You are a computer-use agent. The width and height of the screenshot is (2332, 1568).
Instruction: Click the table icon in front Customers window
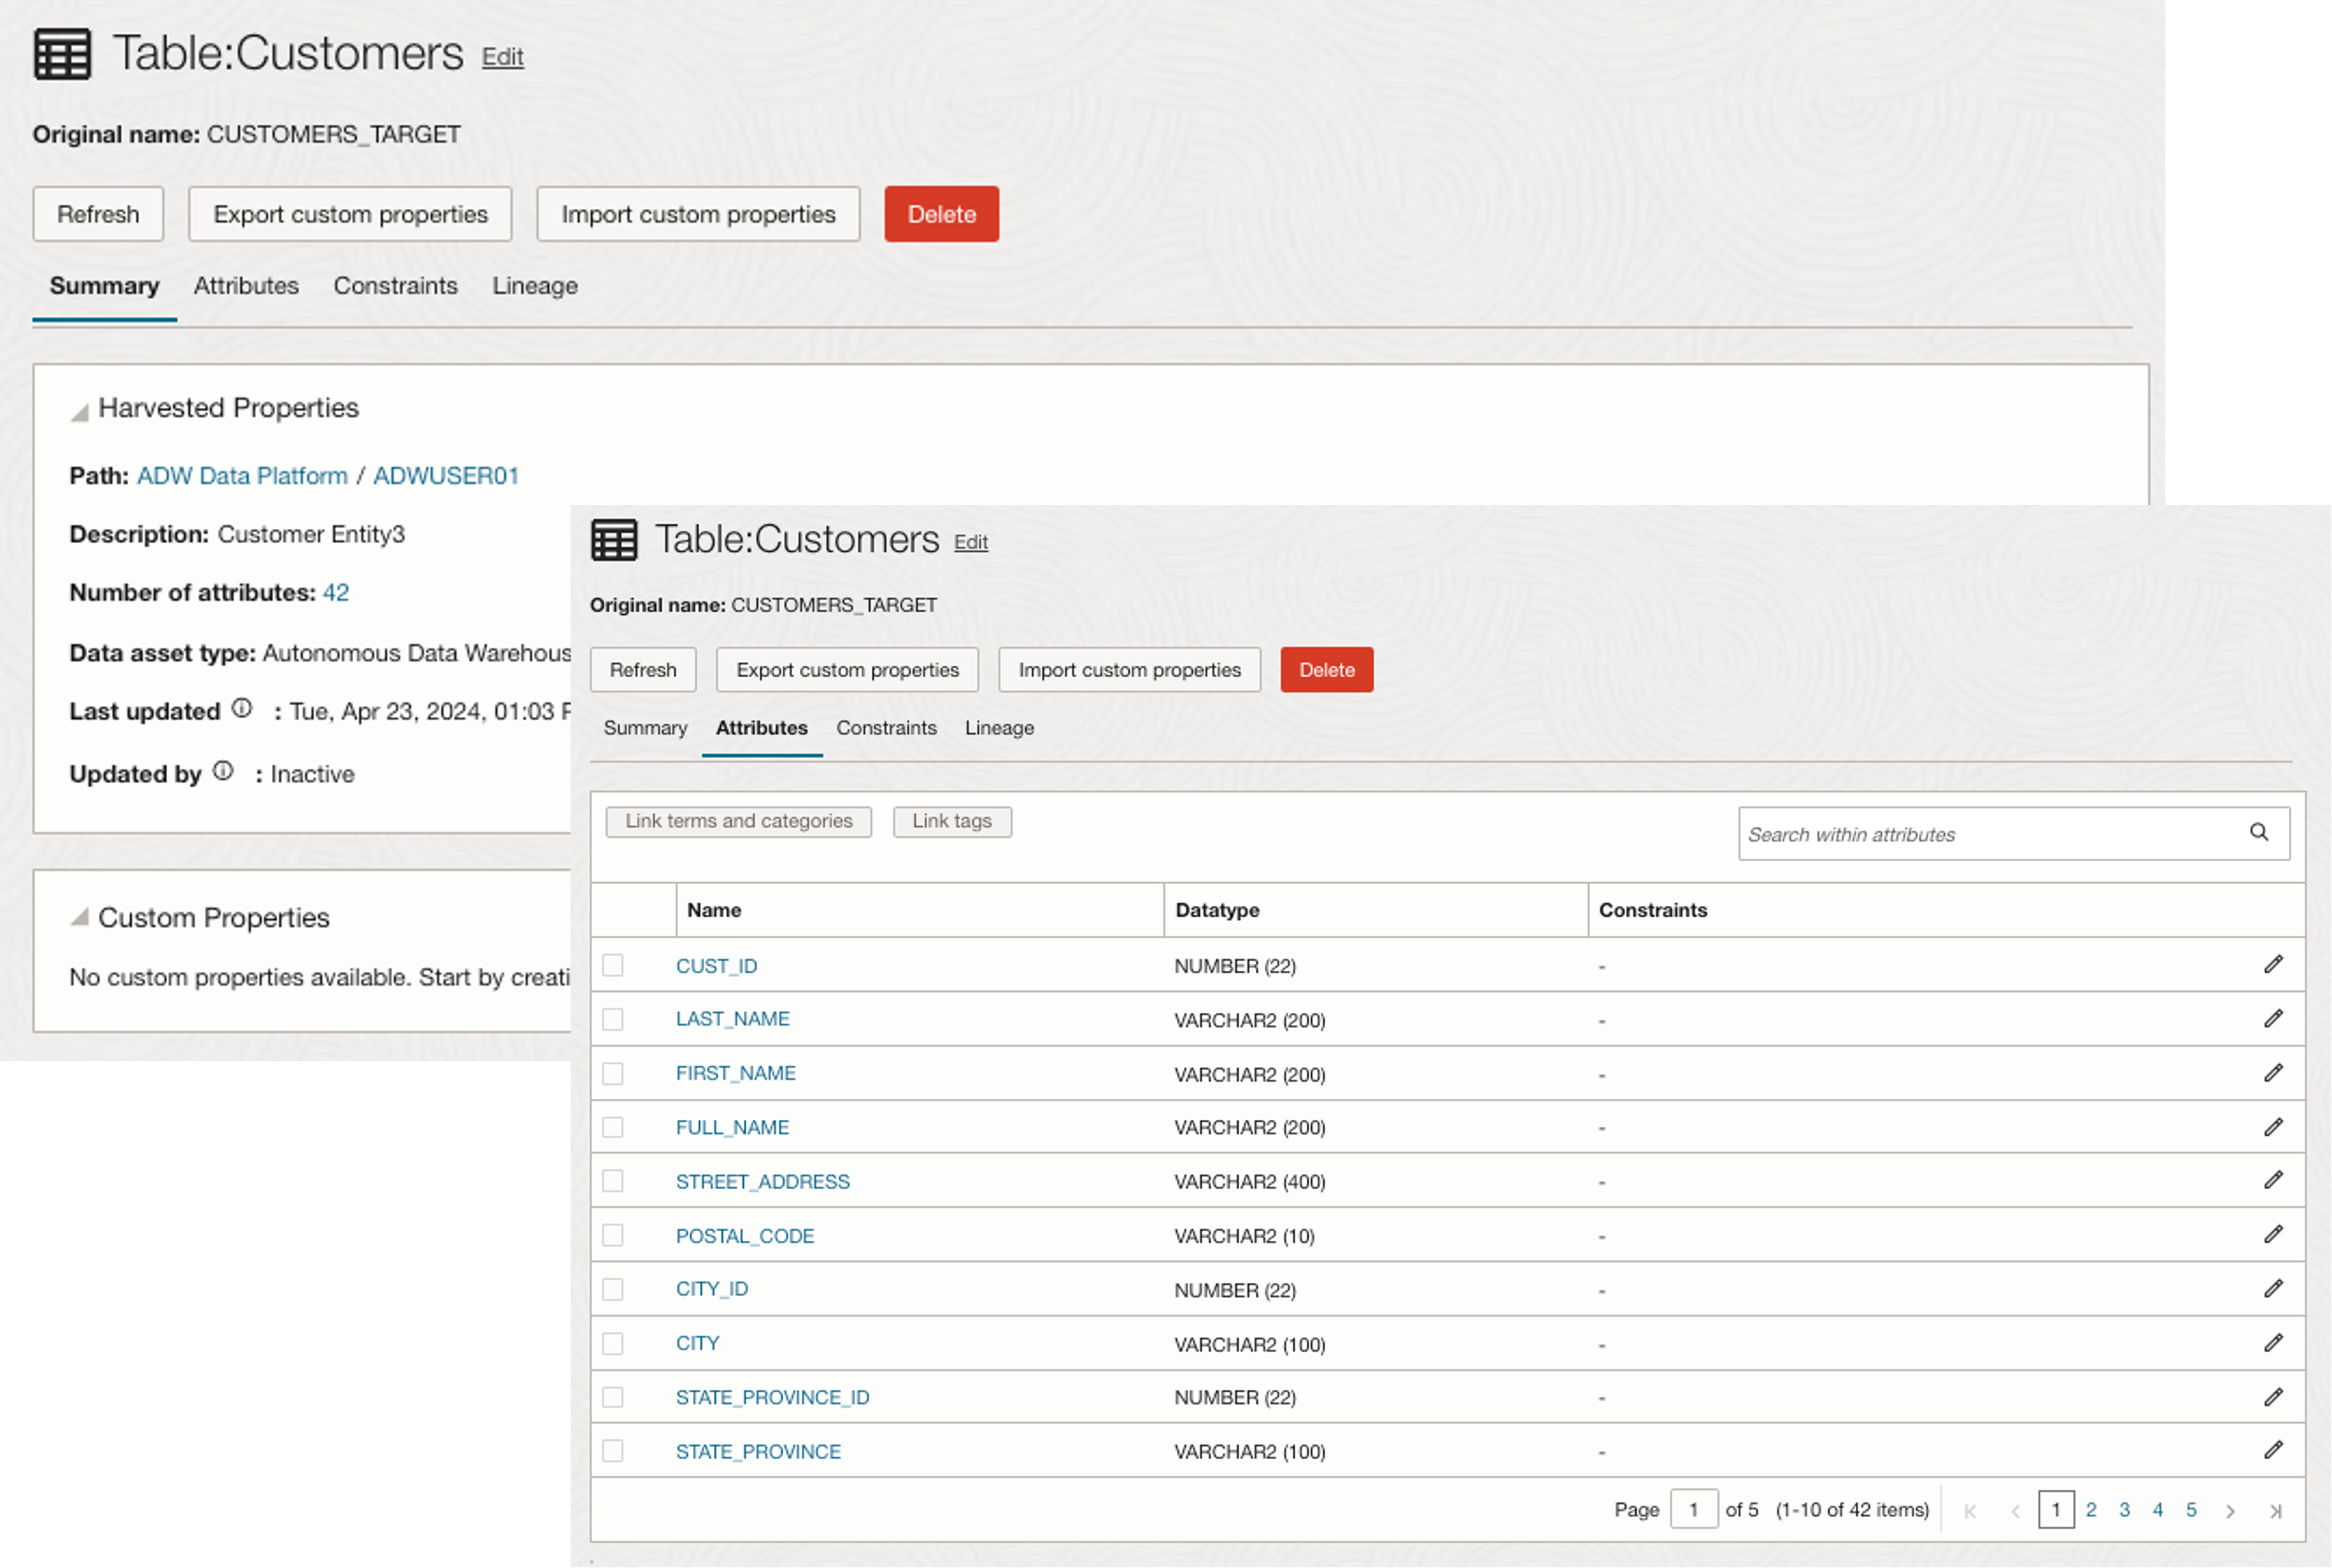tap(614, 540)
